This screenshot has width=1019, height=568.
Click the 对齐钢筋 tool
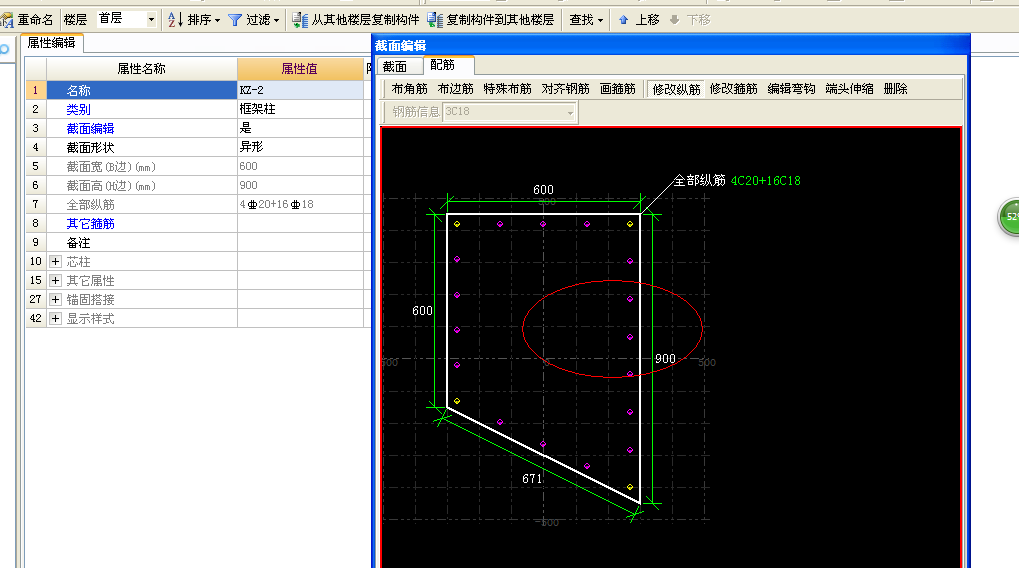[x=565, y=89]
